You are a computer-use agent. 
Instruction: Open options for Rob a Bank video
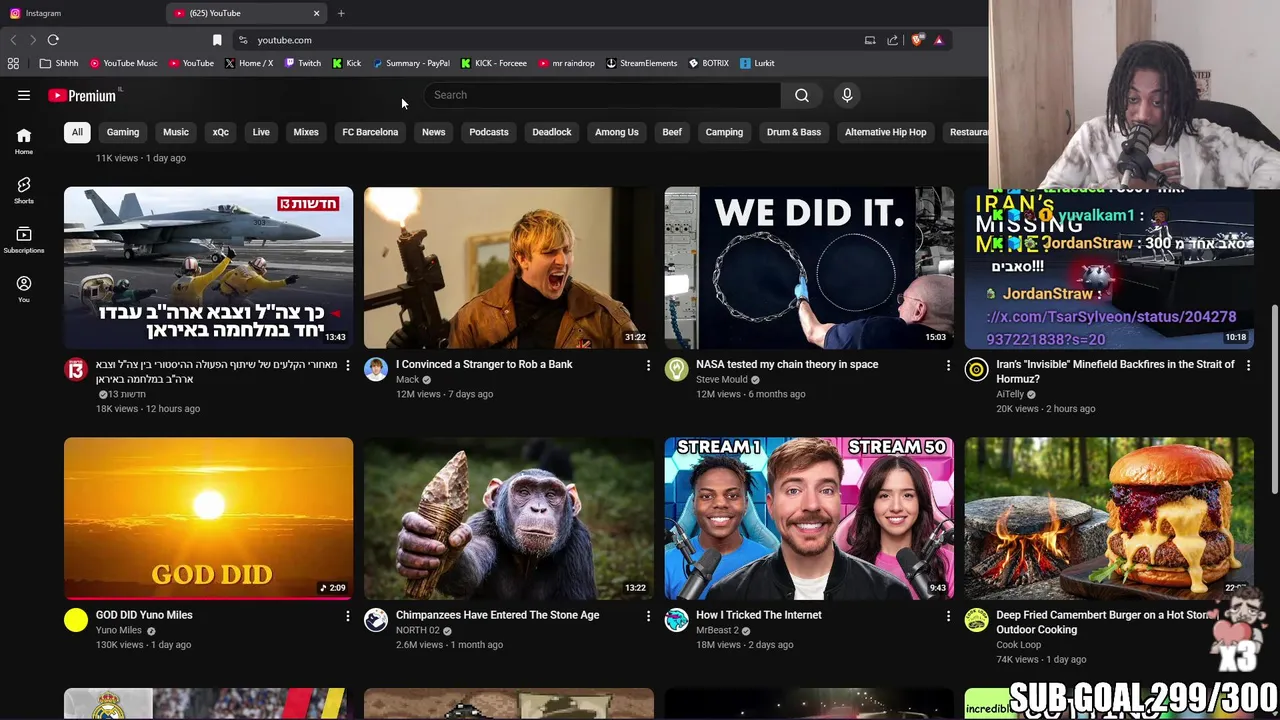tap(648, 366)
